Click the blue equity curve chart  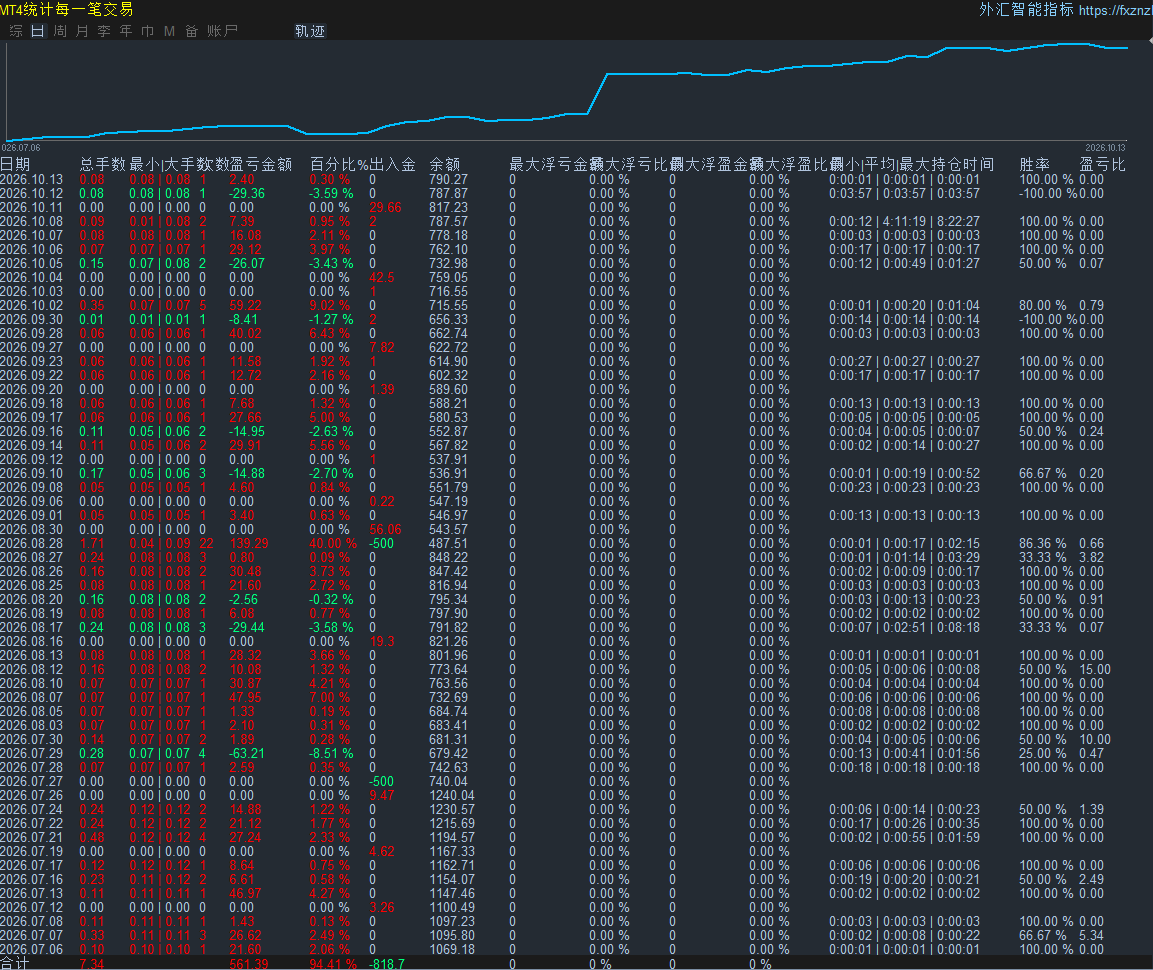[x=567, y=92]
